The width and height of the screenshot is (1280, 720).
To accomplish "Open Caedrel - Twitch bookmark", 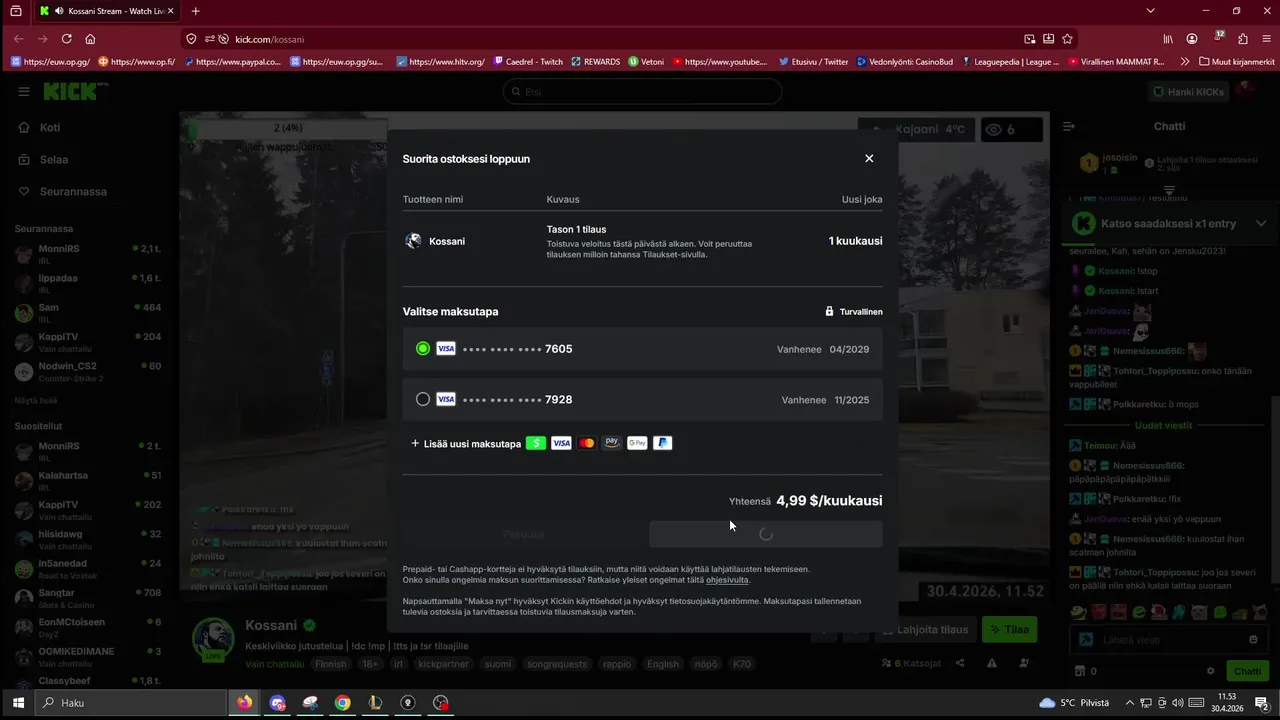I will pyautogui.click(x=527, y=61).
